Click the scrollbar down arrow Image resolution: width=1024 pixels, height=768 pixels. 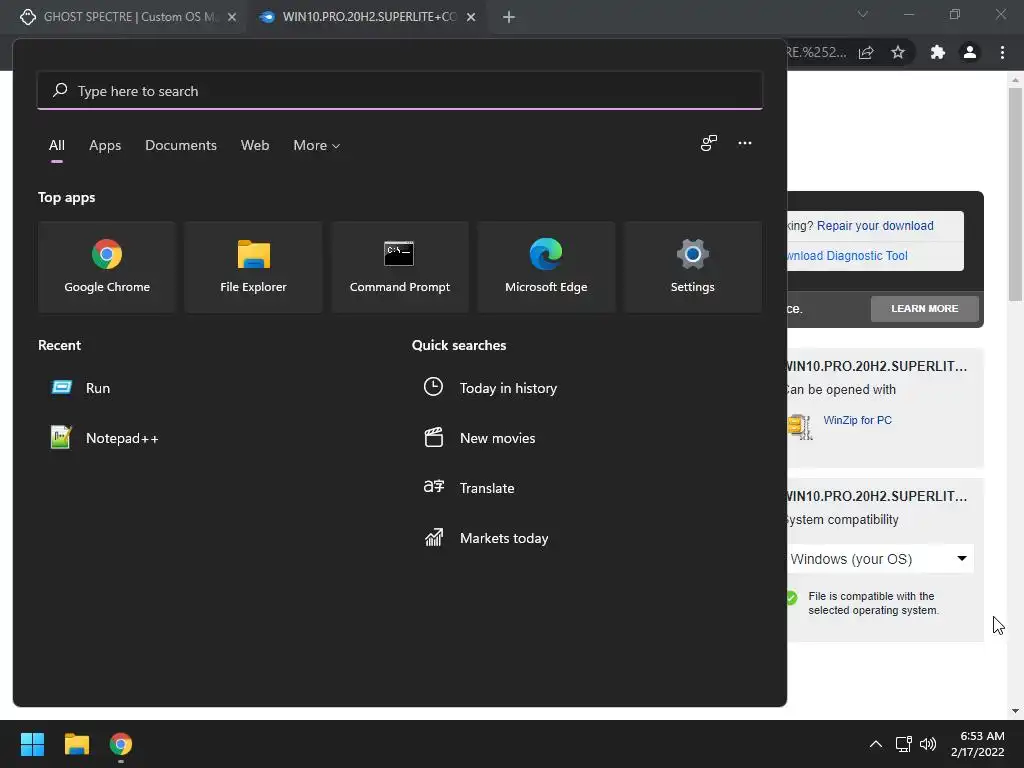pyautogui.click(x=1015, y=711)
